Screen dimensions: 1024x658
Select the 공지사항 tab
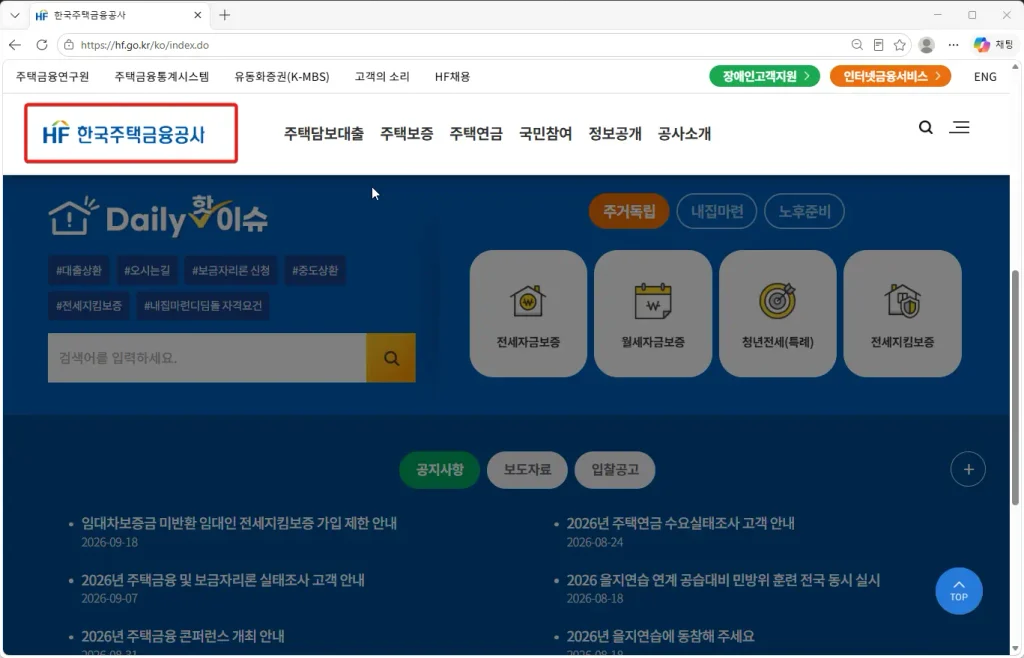pos(440,469)
